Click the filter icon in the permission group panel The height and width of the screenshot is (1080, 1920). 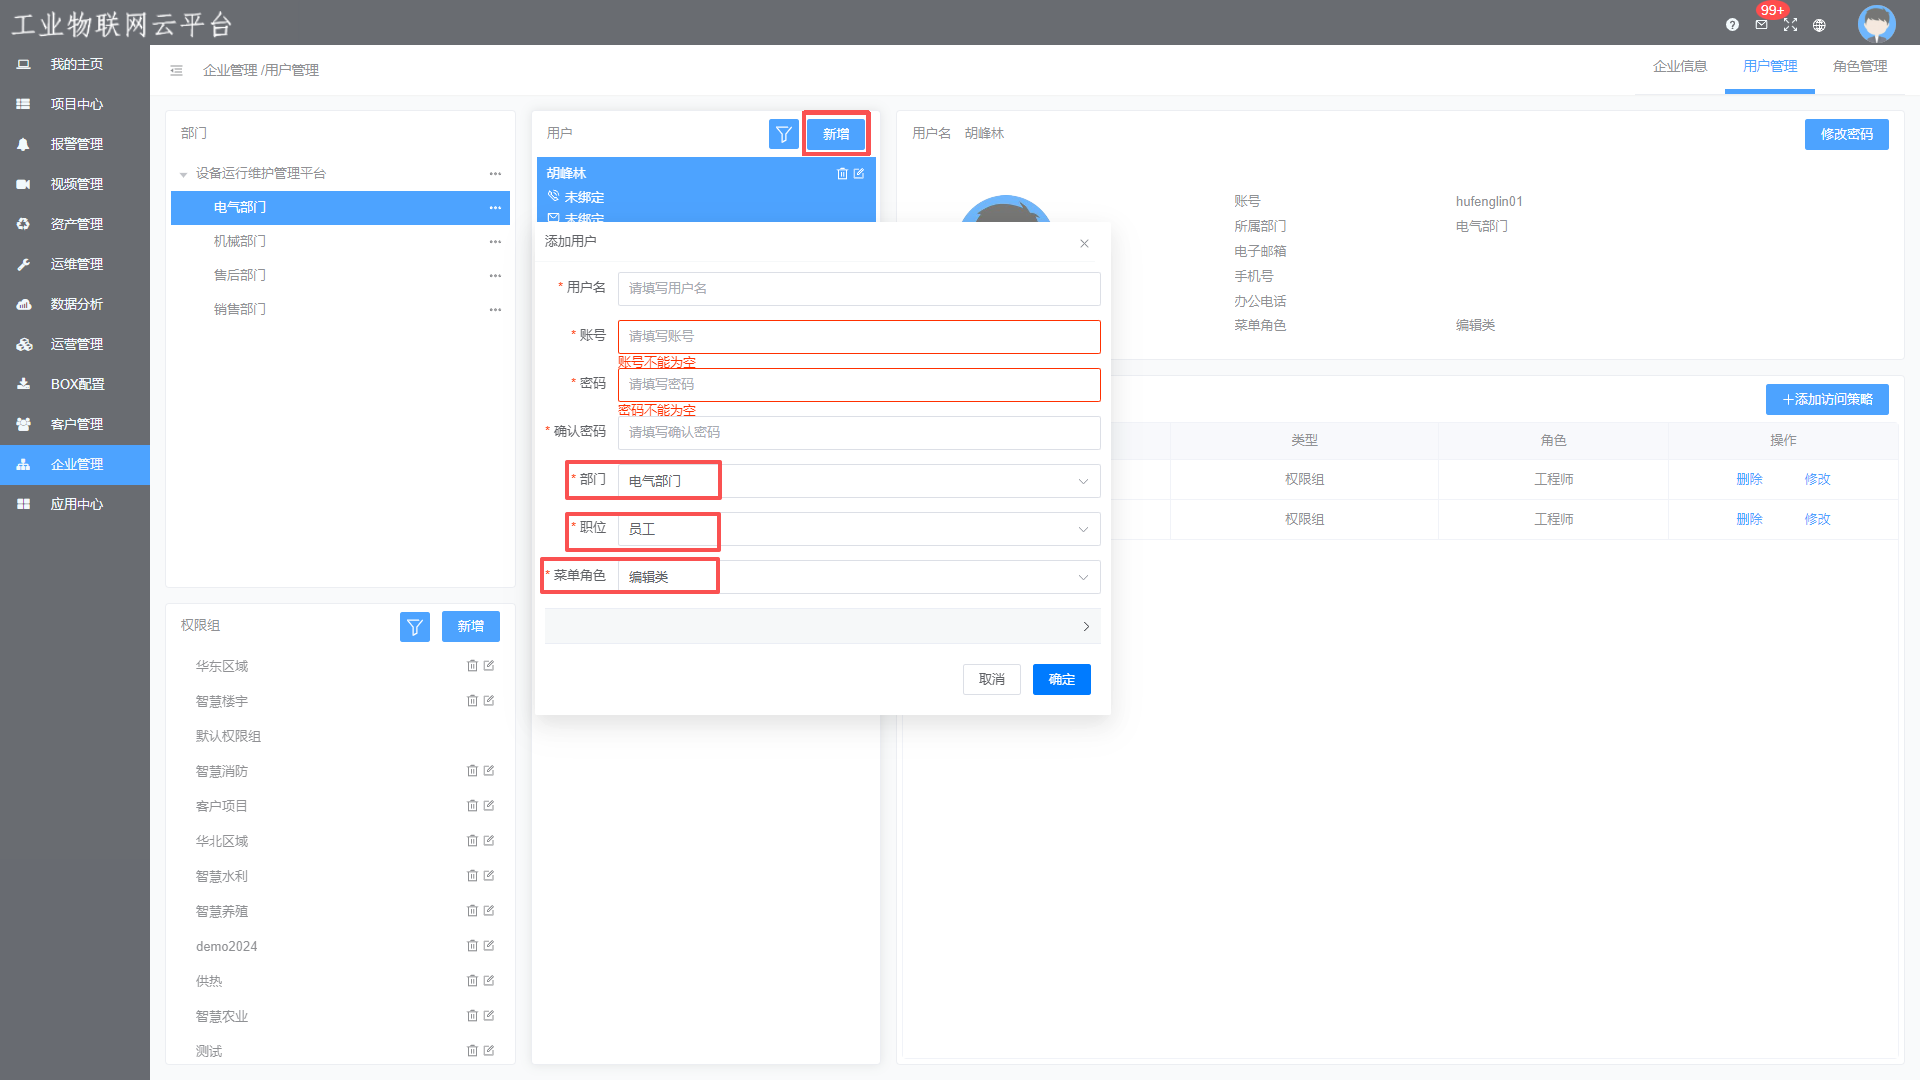(414, 627)
